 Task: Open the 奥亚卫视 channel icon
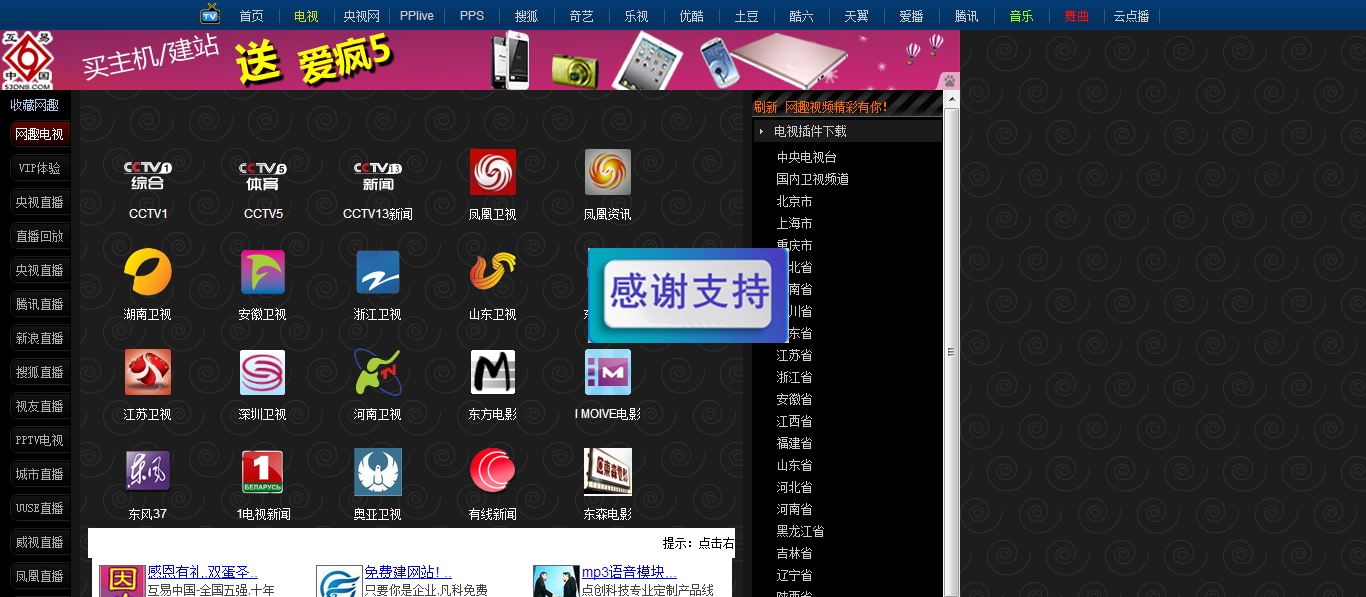[378, 472]
